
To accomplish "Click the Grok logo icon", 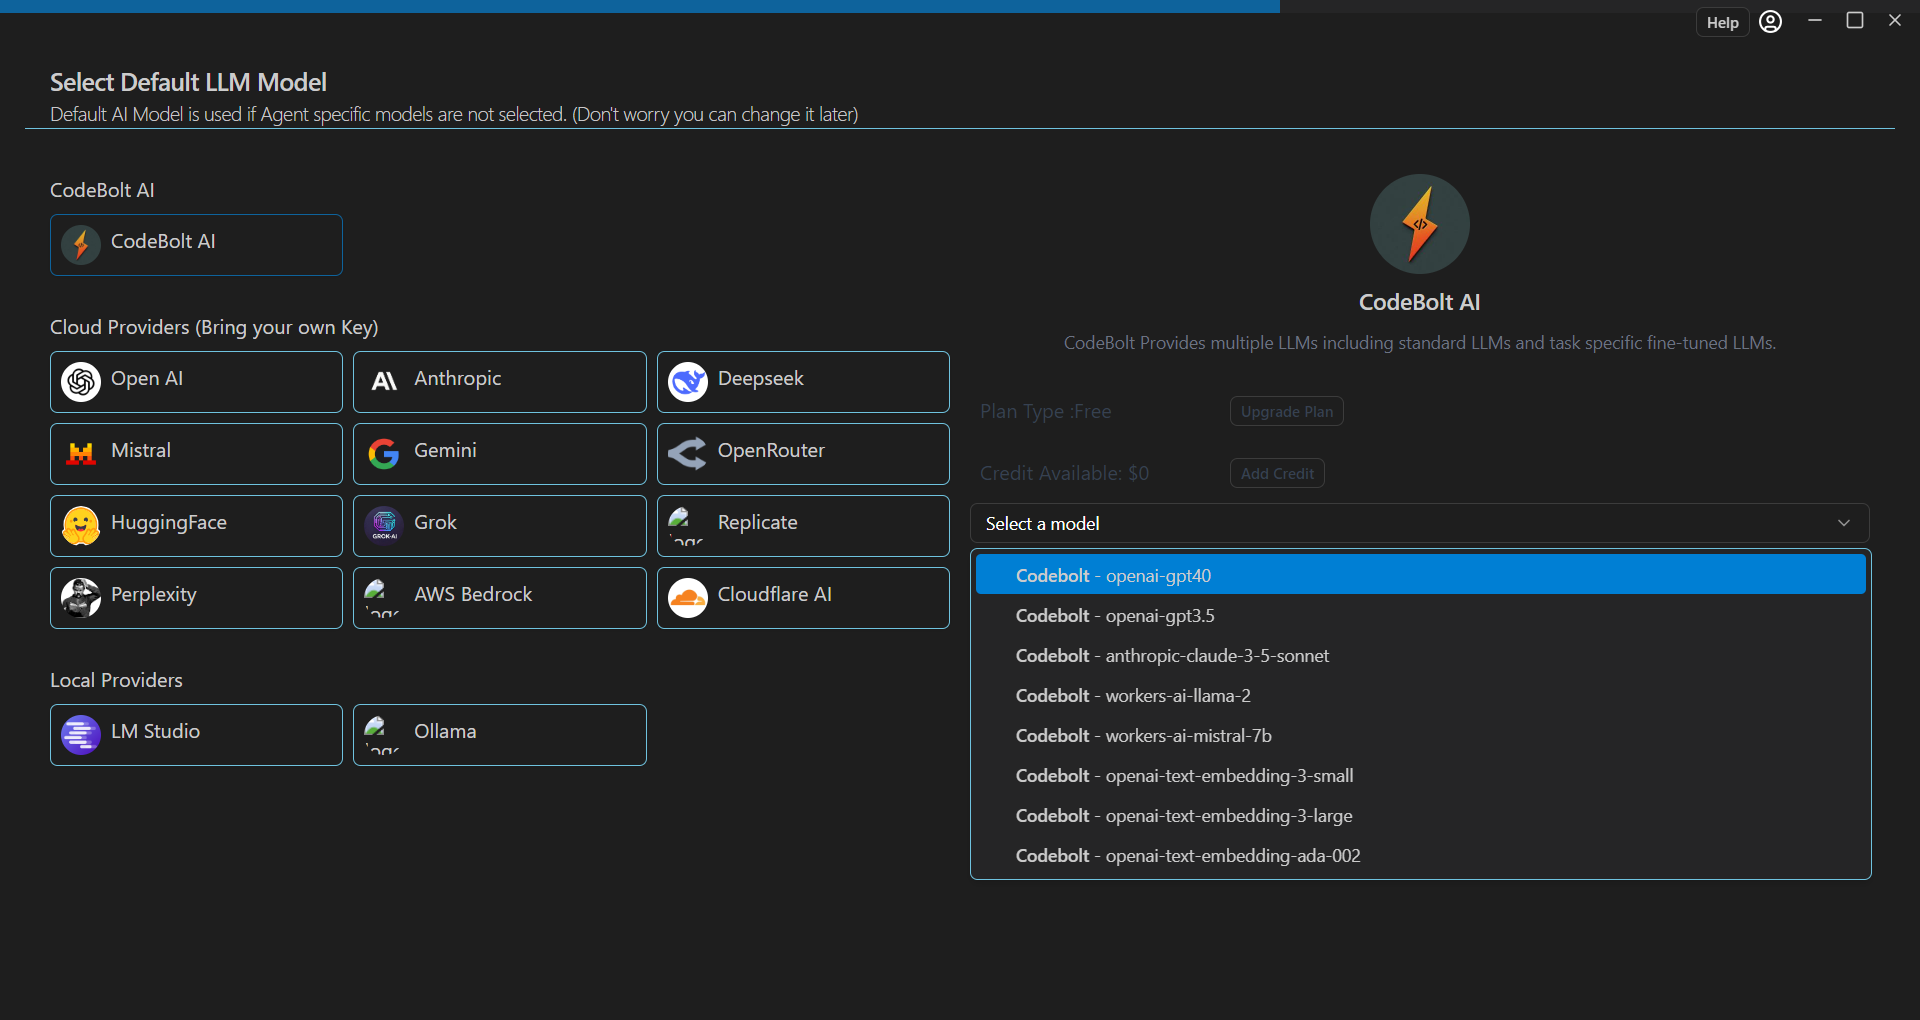I will (x=384, y=525).
